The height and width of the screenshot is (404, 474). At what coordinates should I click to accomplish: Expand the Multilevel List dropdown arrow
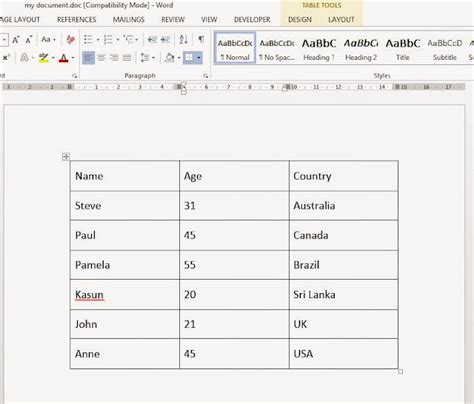click(x=137, y=40)
